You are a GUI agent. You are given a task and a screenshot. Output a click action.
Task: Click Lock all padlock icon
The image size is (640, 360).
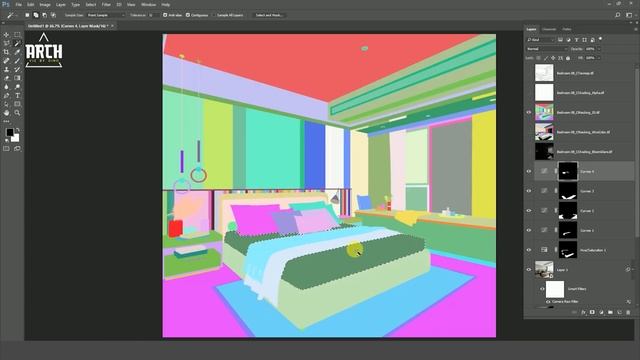568,58
